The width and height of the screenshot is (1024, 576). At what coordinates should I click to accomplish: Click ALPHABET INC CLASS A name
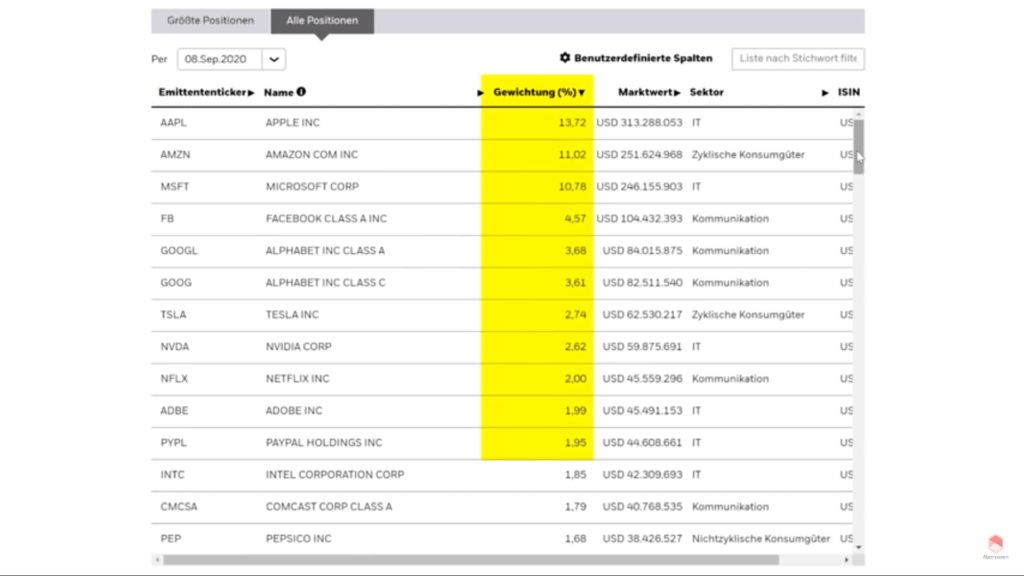(325, 251)
